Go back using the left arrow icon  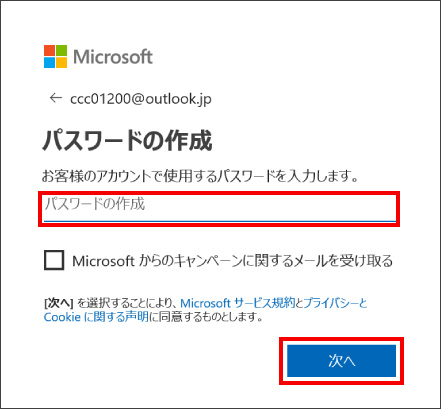click(x=56, y=98)
